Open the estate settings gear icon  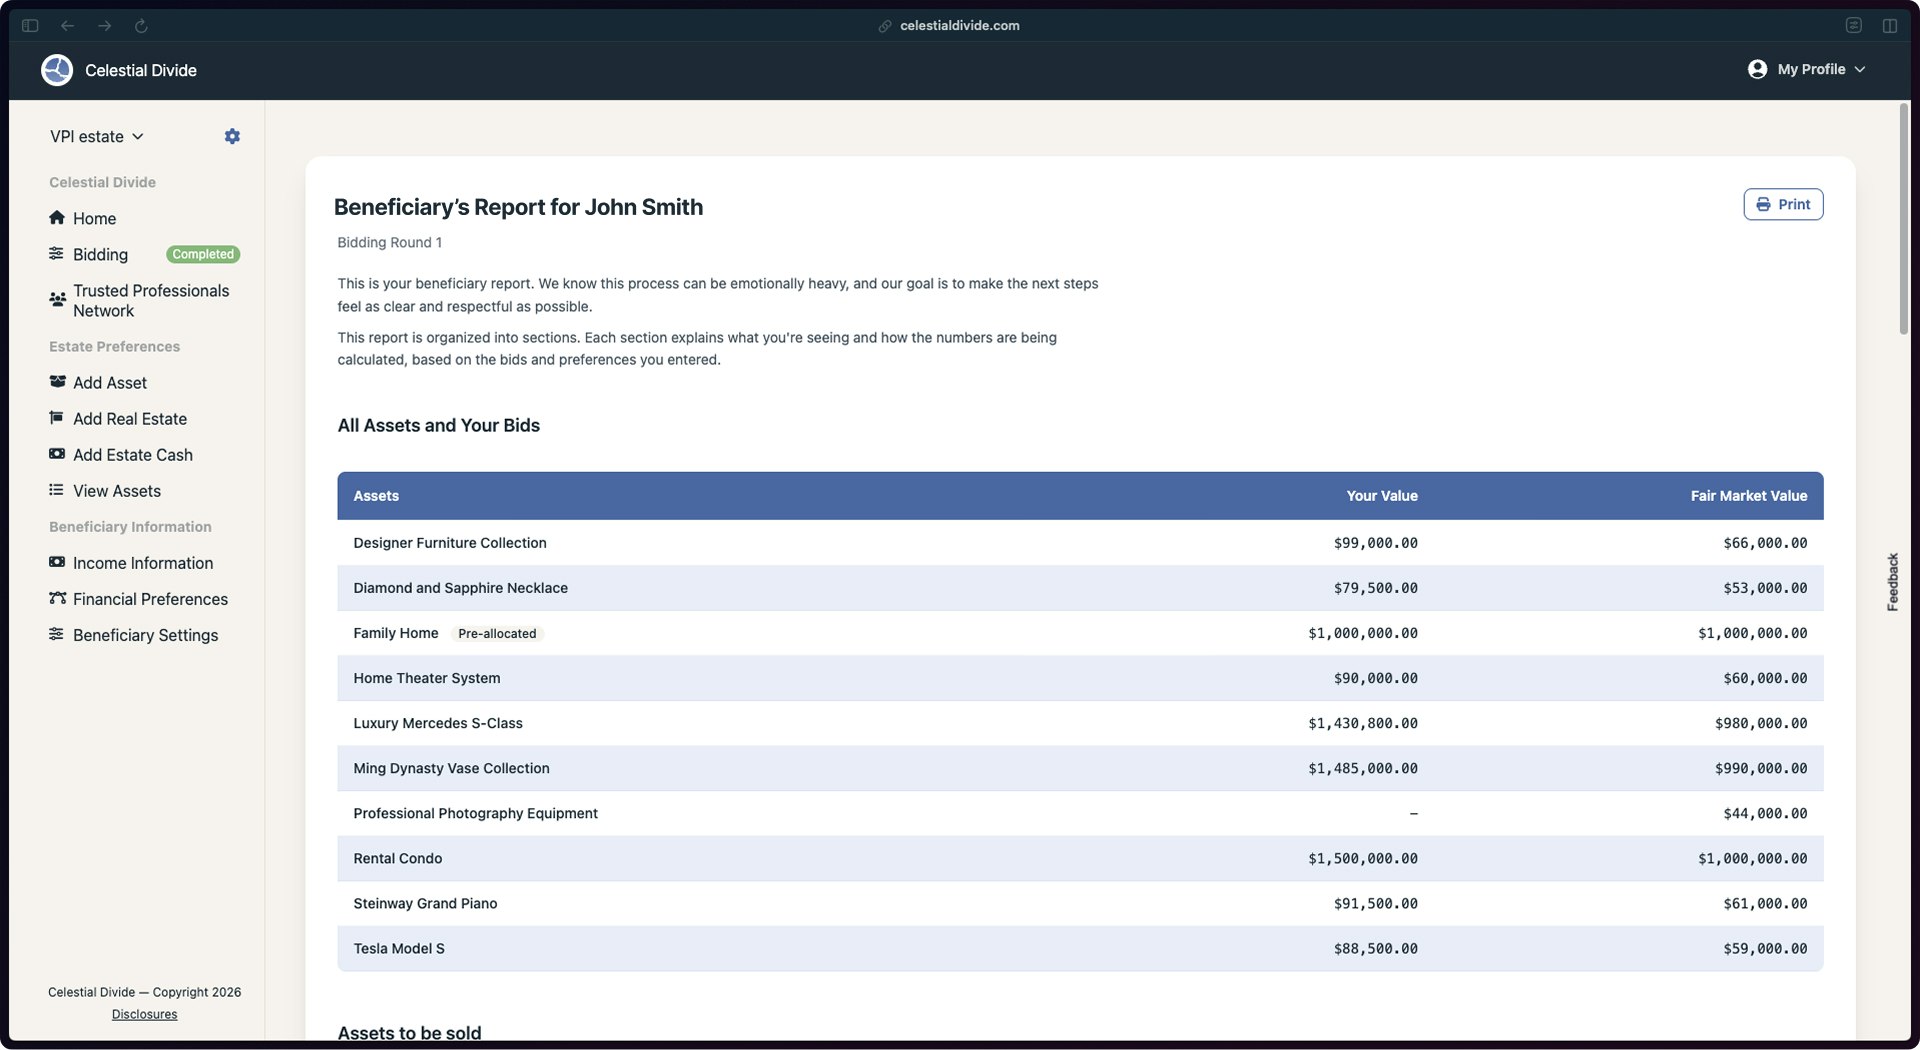point(232,136)
